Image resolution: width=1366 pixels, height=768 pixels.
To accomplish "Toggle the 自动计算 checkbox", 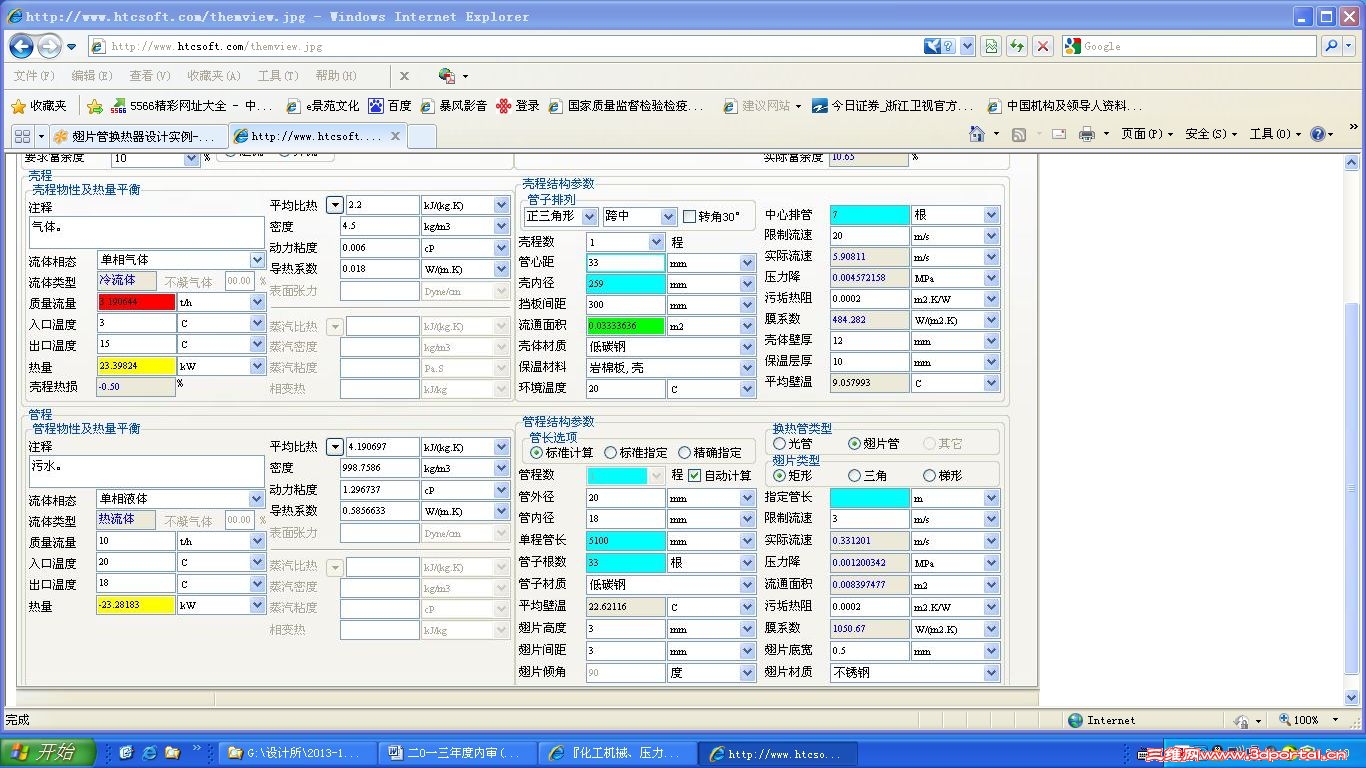I will pos(695,476).
